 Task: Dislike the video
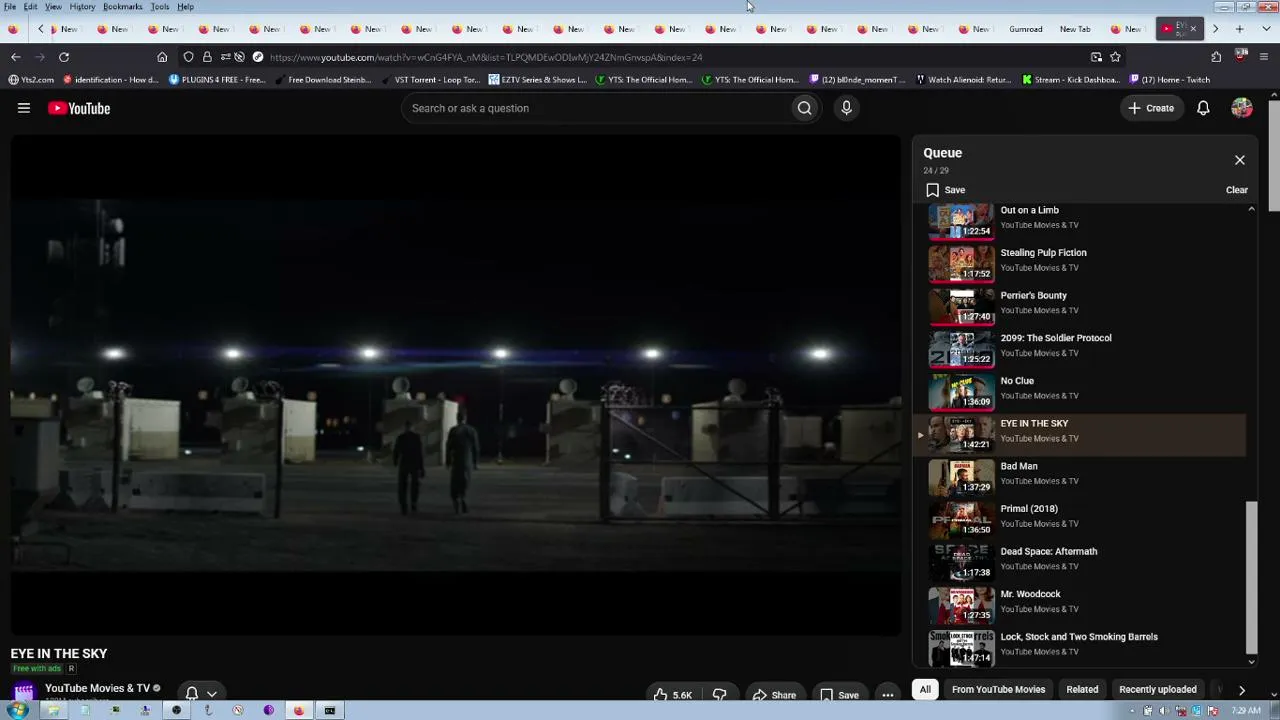[720, 695]
